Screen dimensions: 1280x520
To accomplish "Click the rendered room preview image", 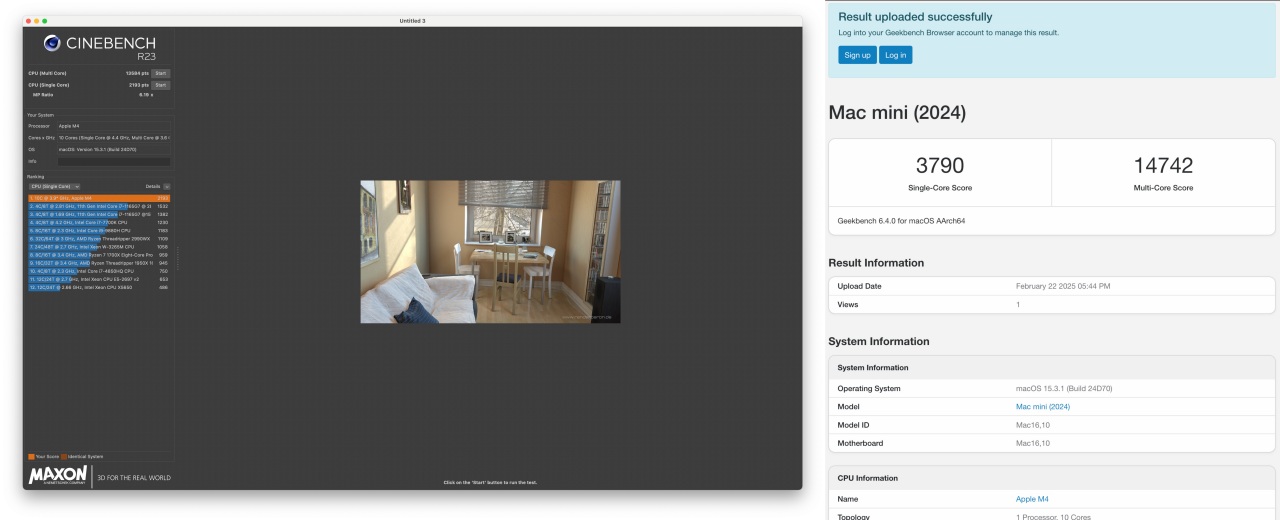I will coord(490,251).
